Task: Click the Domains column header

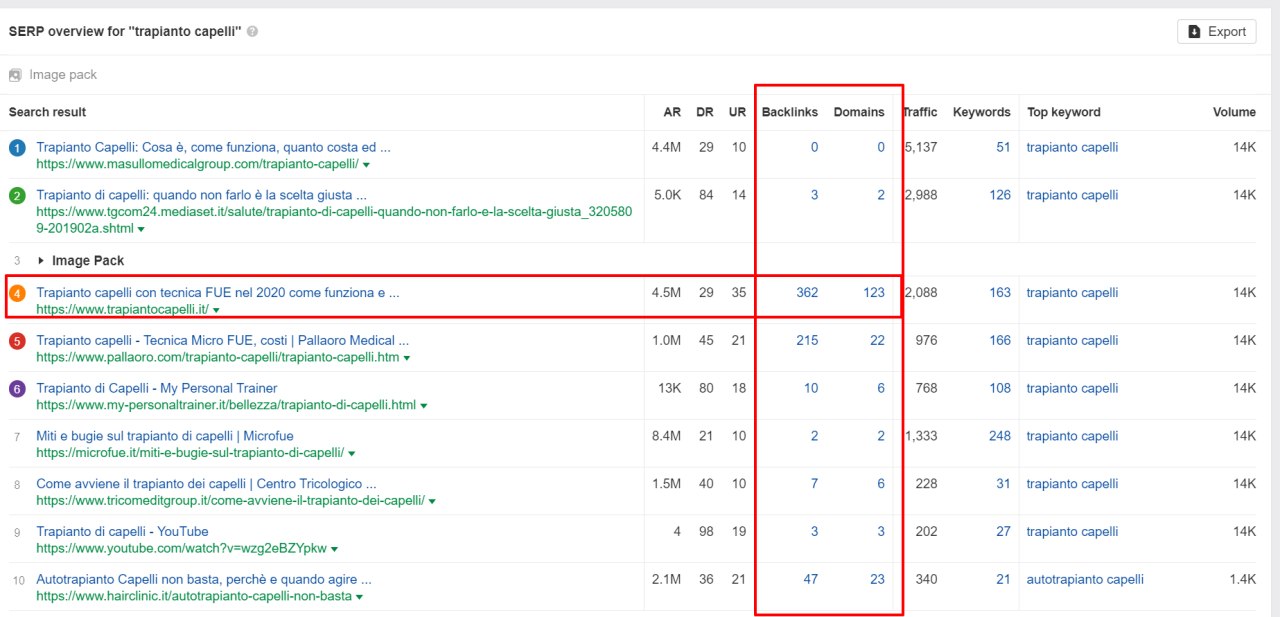Action: coord(859,112)
